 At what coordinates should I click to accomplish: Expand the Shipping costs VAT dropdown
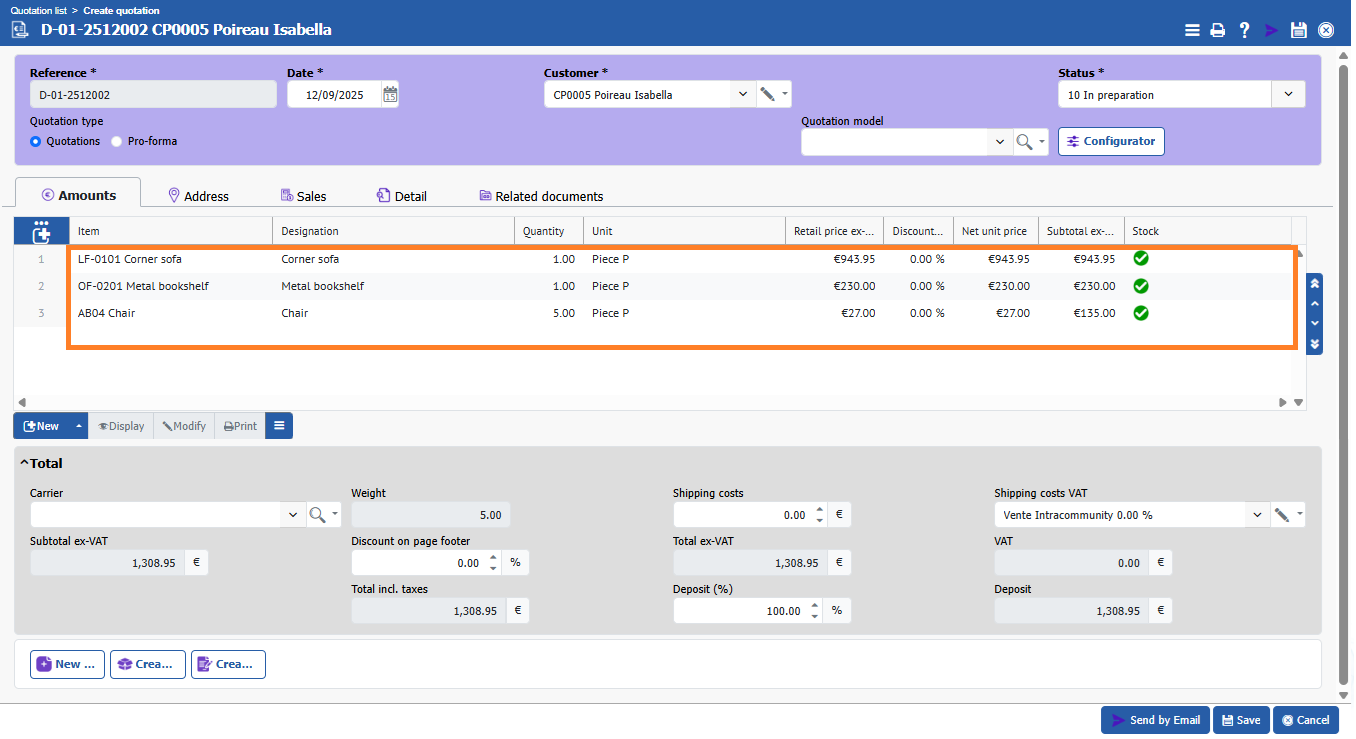1256,515
